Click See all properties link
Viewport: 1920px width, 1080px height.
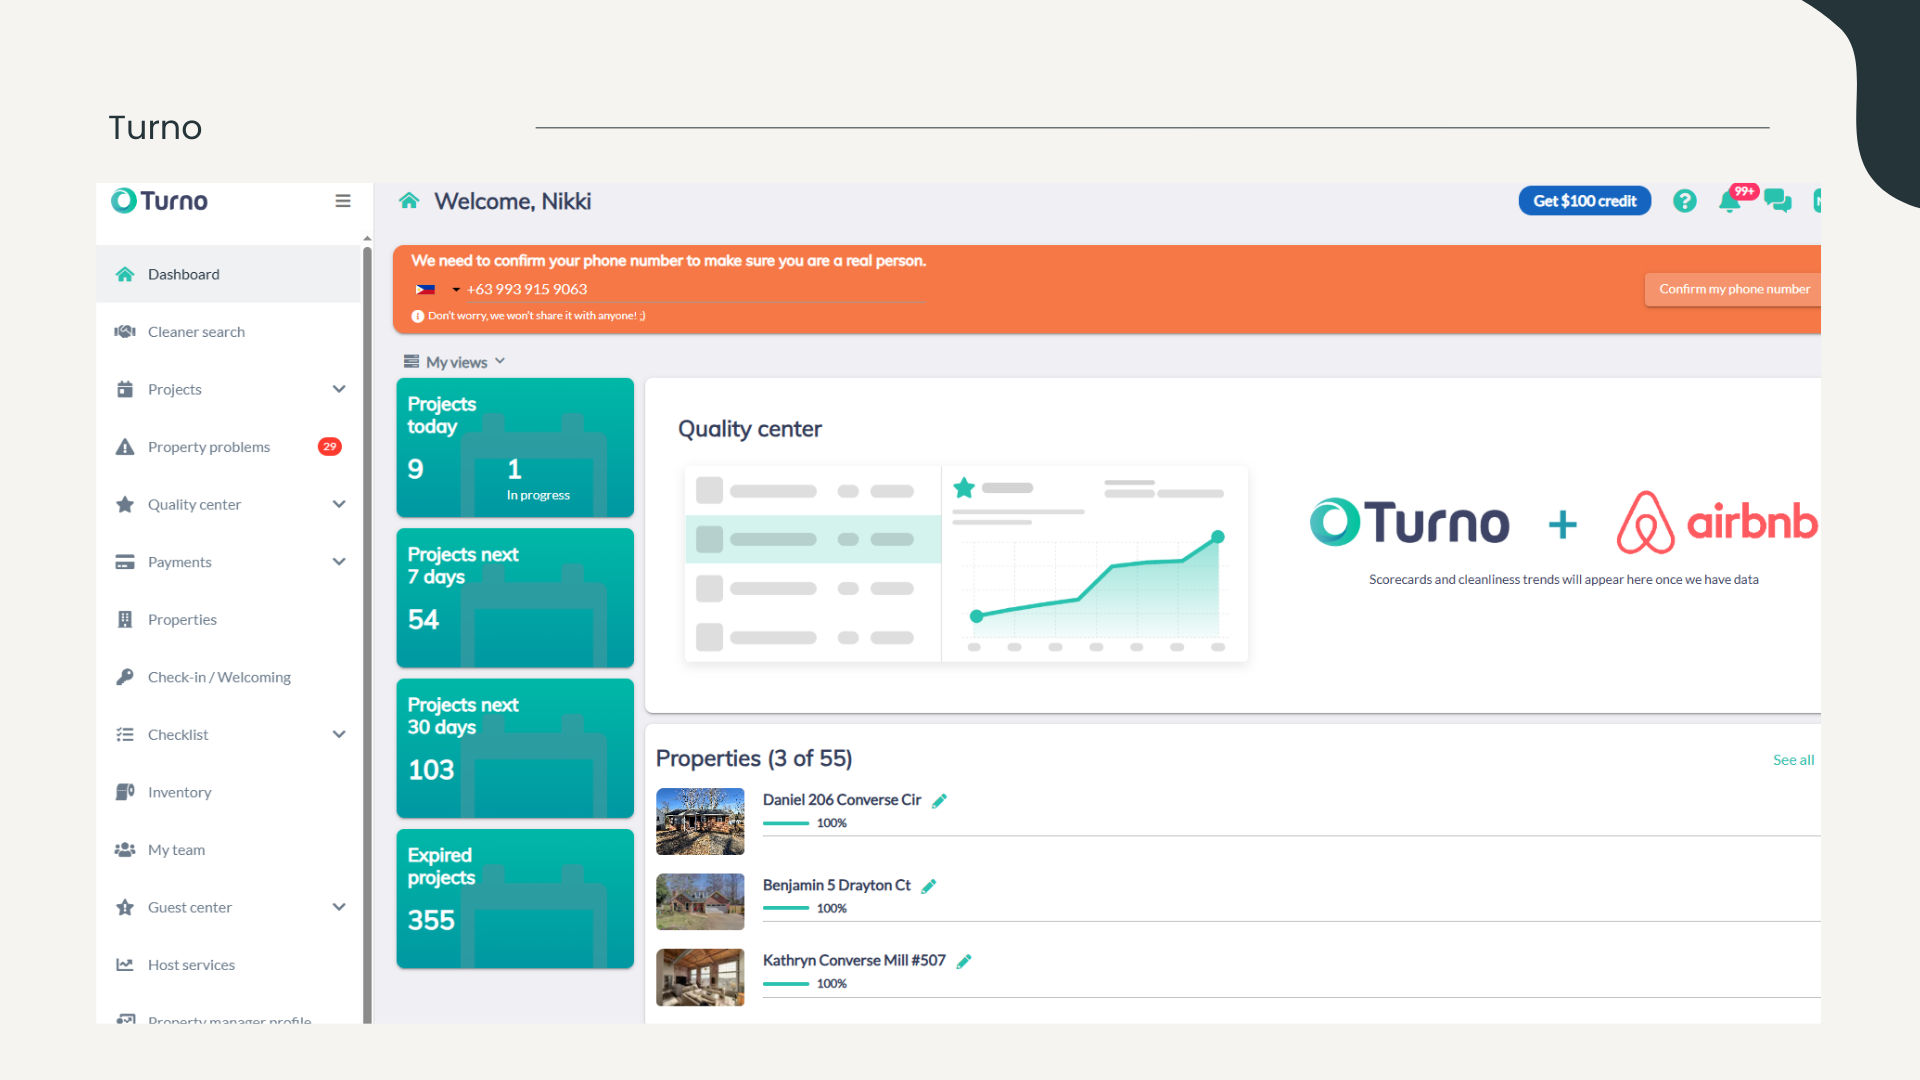point(1793,760)
